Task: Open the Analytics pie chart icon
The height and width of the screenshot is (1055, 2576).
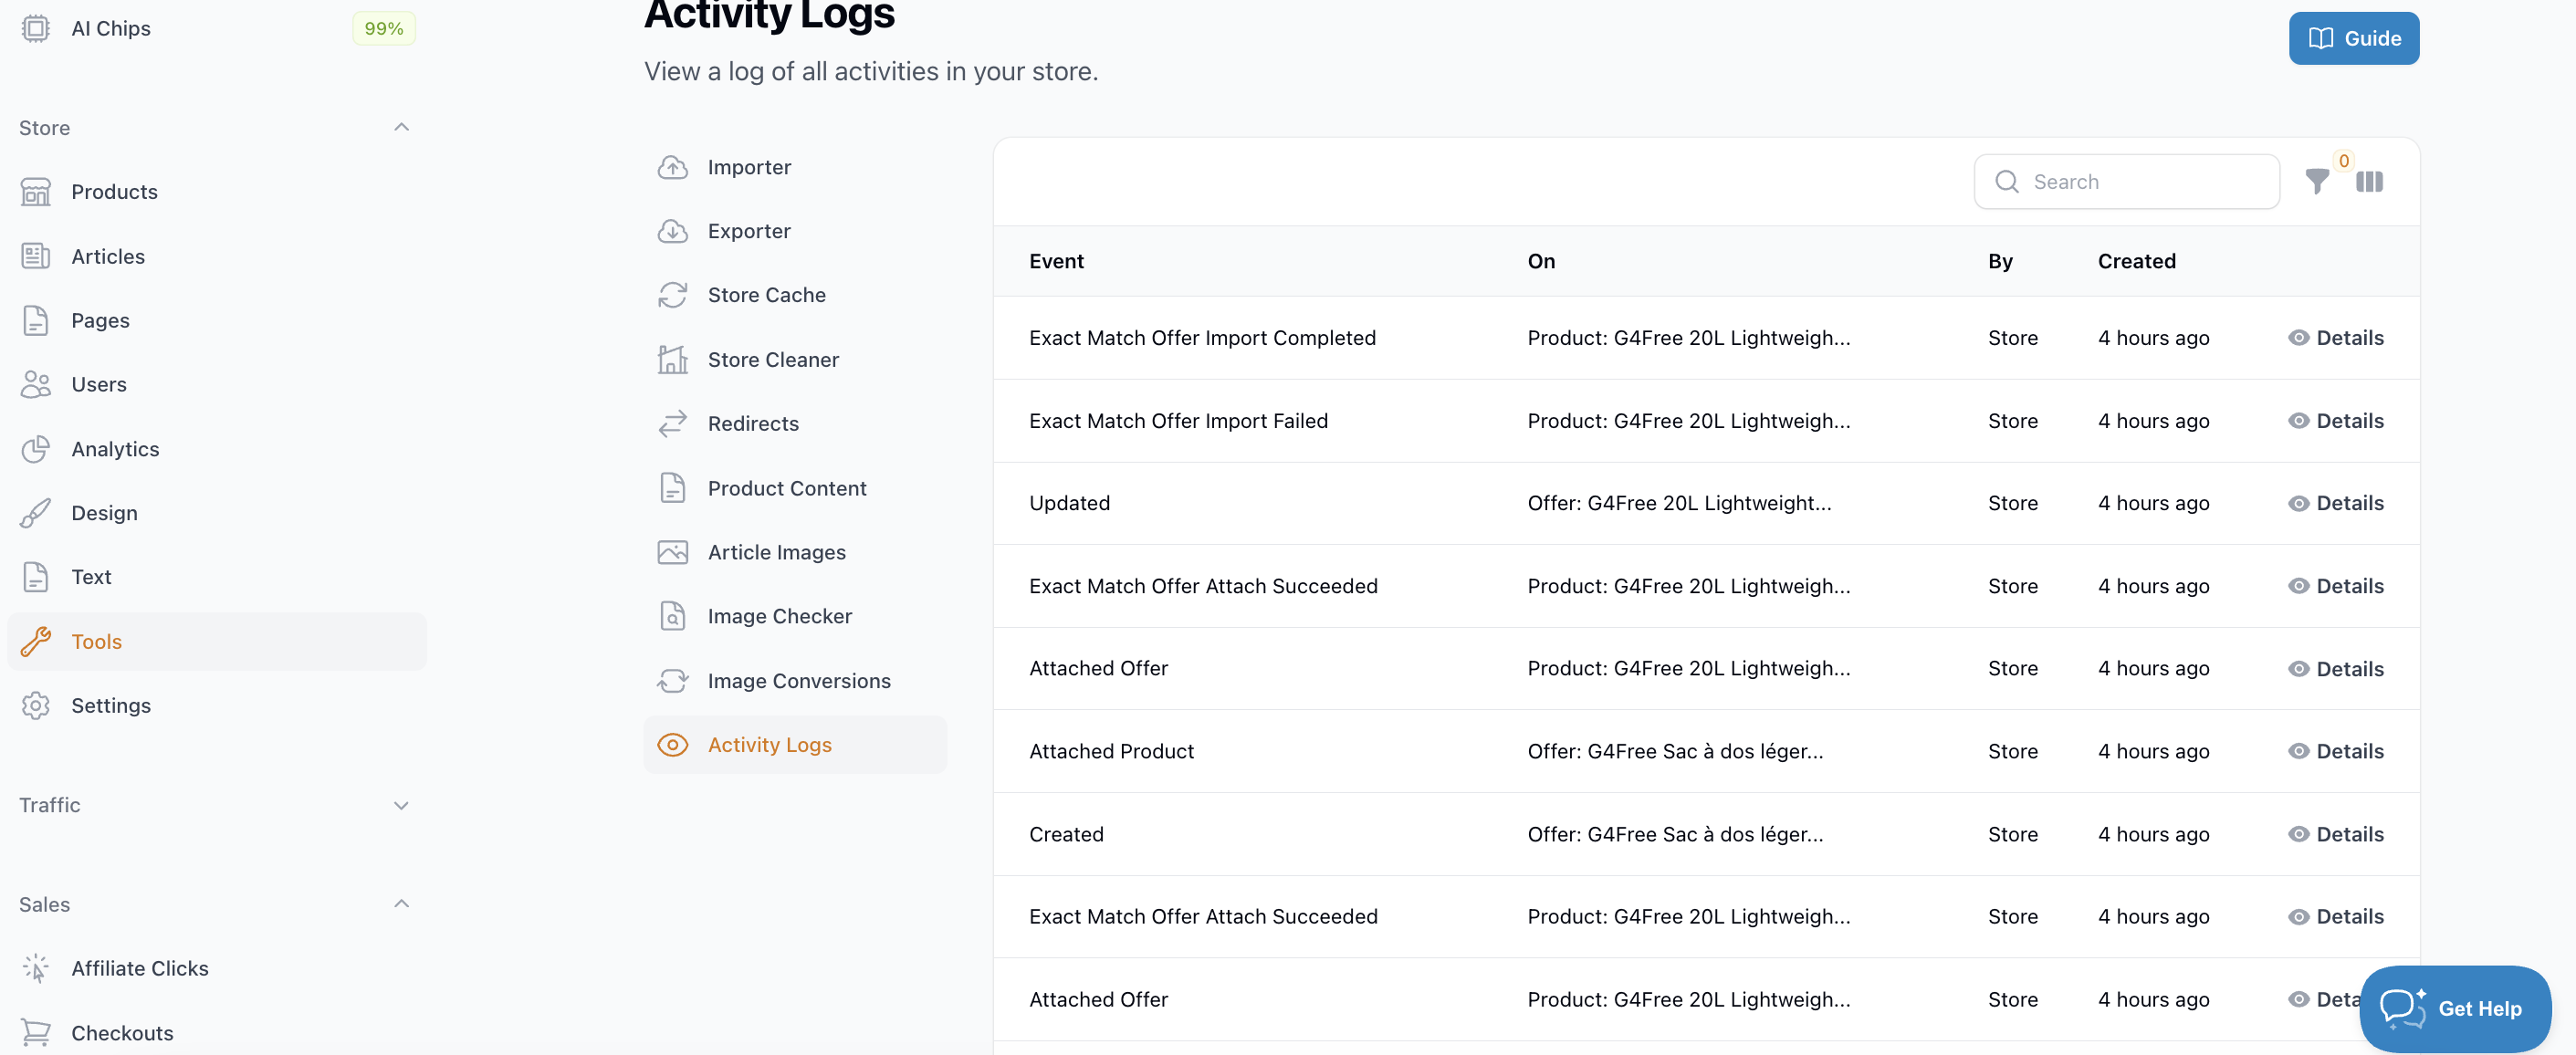Action: tap(36, 449)
